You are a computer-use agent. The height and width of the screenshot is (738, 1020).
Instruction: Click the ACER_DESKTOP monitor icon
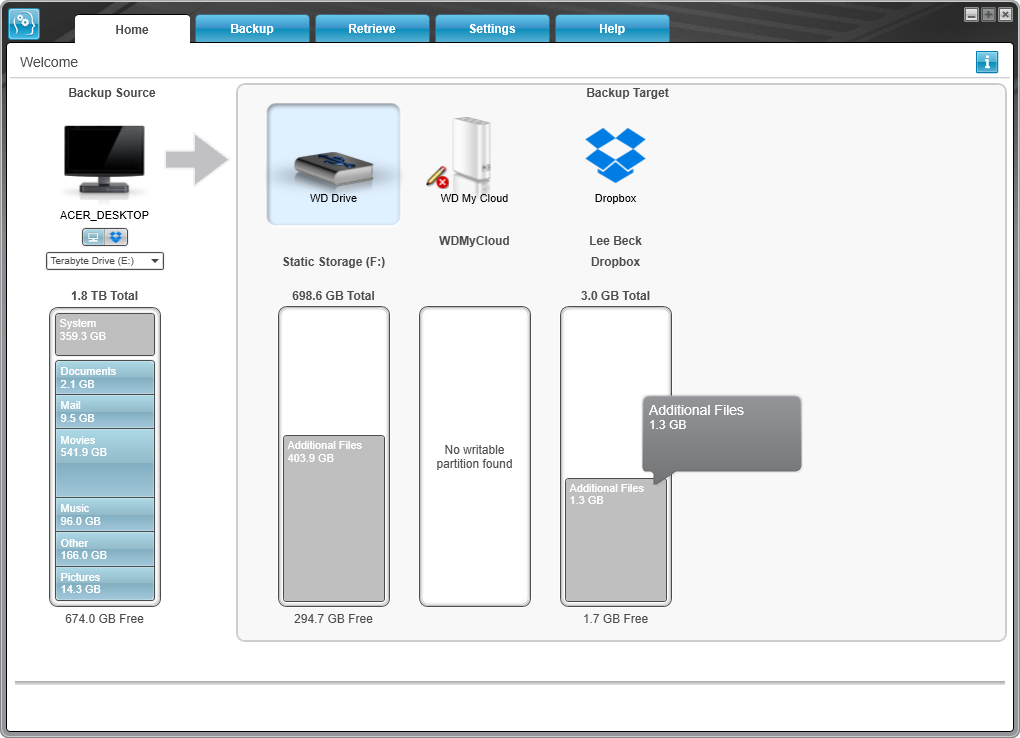coord(105,161)
